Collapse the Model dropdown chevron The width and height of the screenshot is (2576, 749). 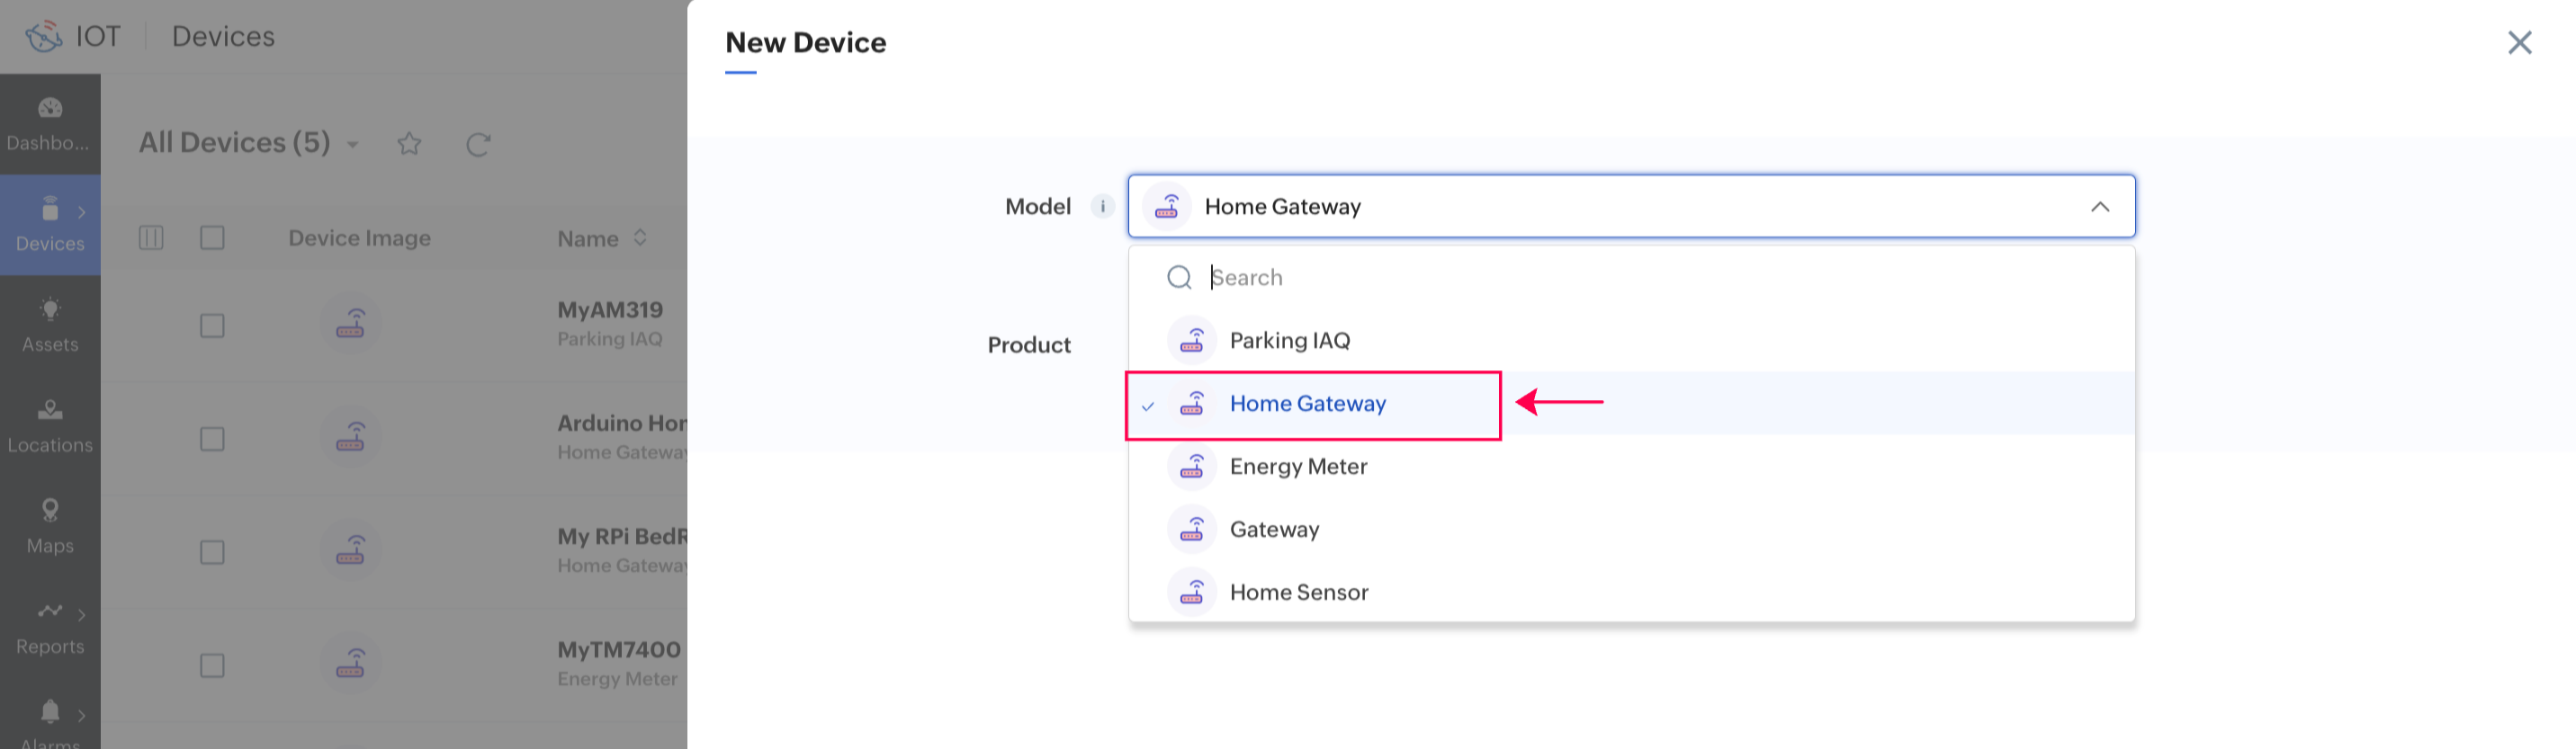coord(2099,207)
